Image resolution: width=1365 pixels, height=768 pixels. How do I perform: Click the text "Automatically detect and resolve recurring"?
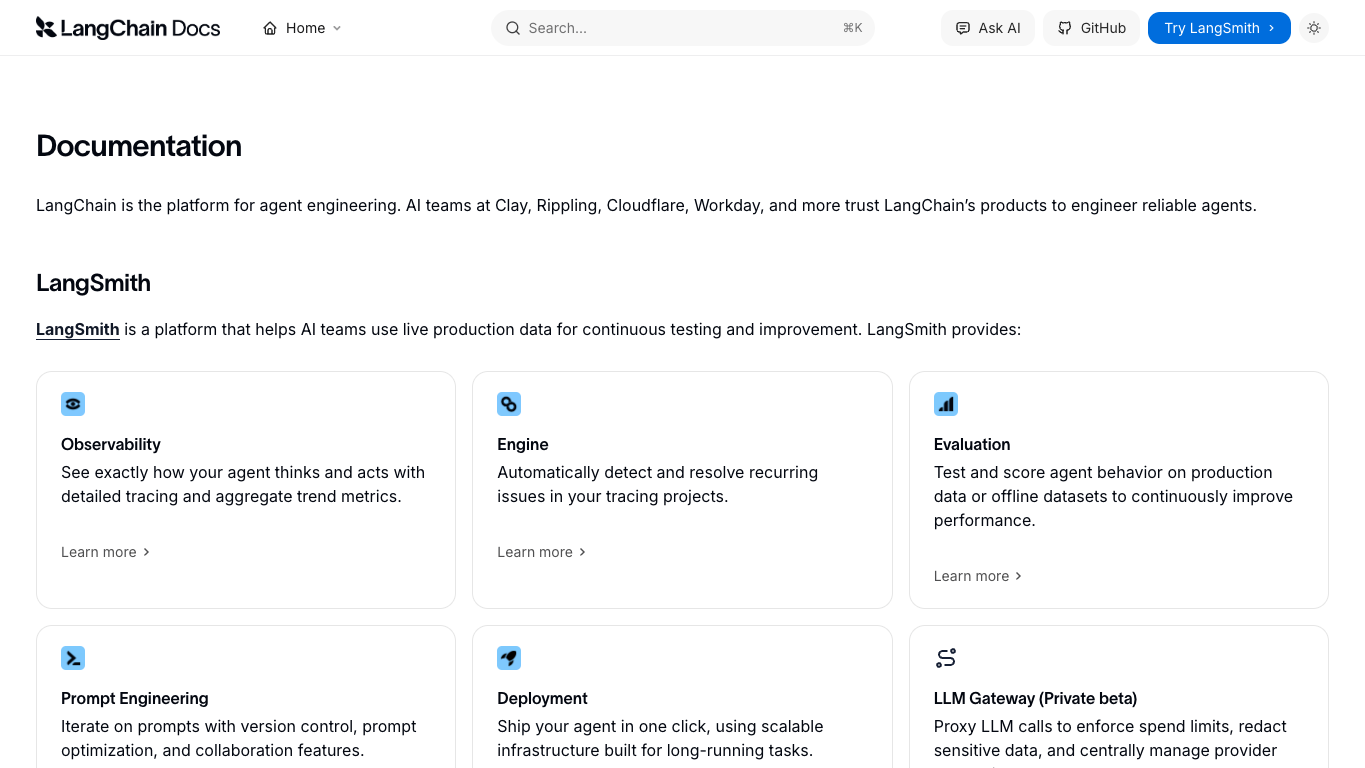pyautogui.click(x=657, y=472)
